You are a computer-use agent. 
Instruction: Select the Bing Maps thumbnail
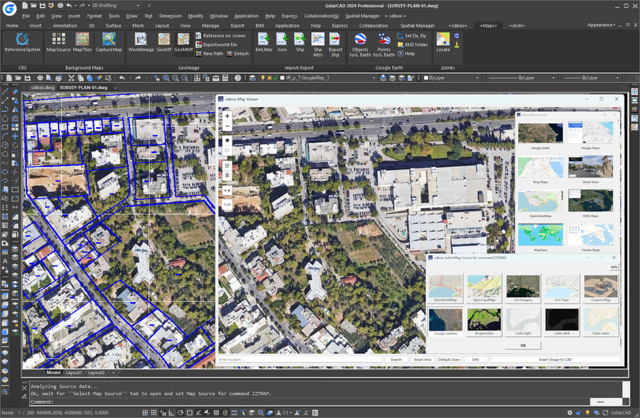pyautogui.click(x=540, y=169)
